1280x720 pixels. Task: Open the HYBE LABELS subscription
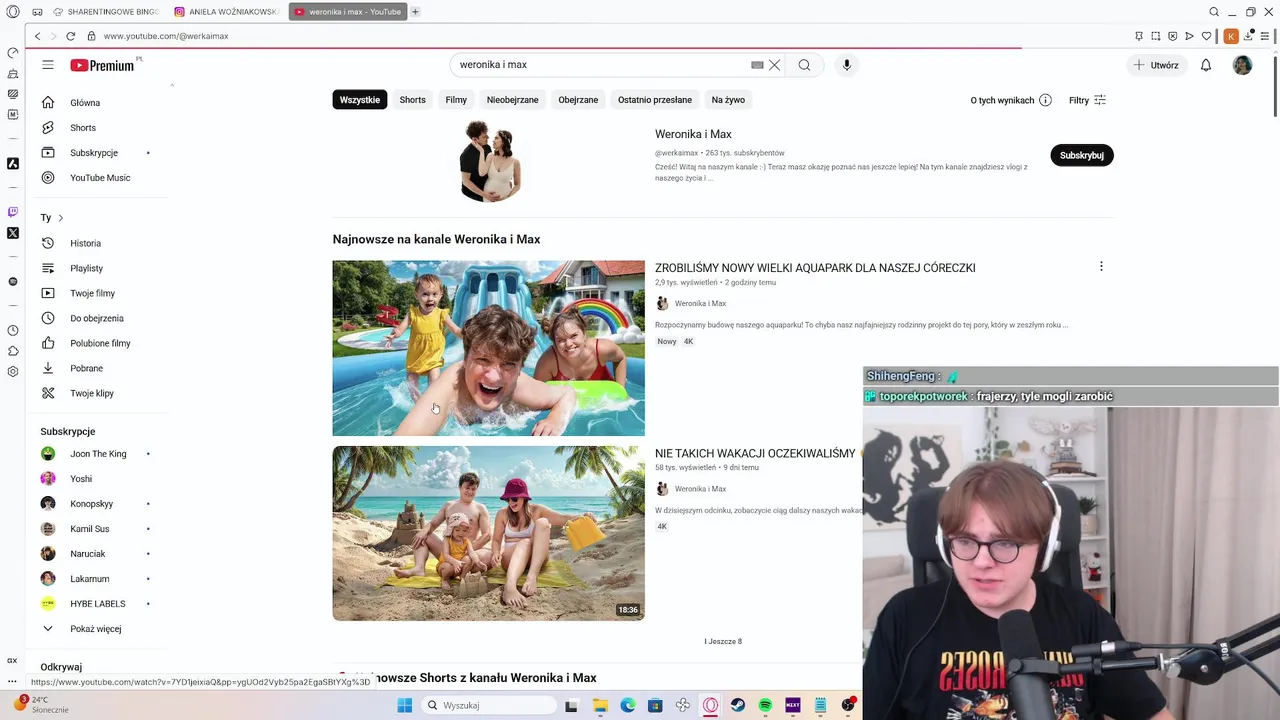98,604
